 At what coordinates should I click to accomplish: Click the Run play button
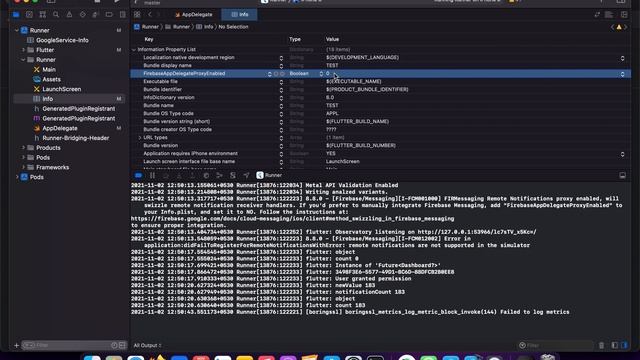pos(117,1)
